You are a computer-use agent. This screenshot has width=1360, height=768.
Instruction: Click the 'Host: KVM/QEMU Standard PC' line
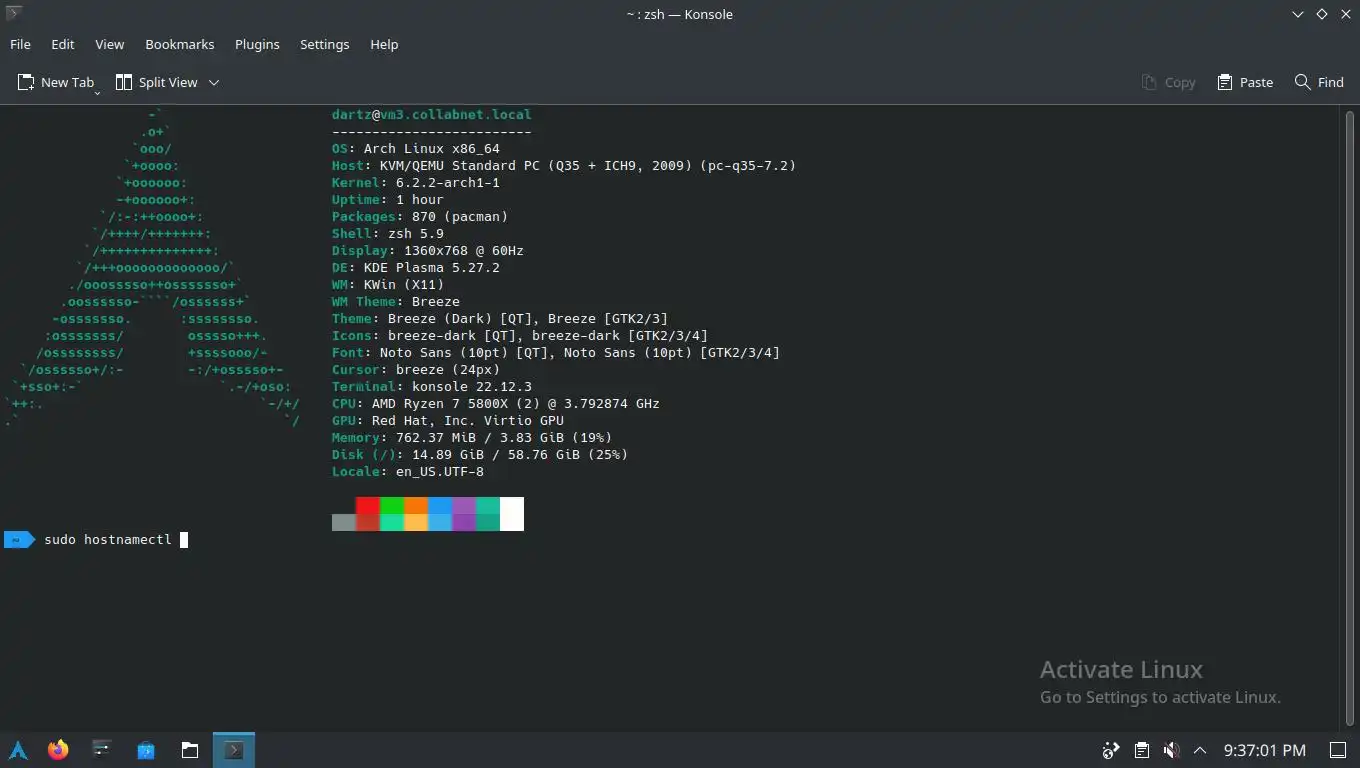[564, 166]
